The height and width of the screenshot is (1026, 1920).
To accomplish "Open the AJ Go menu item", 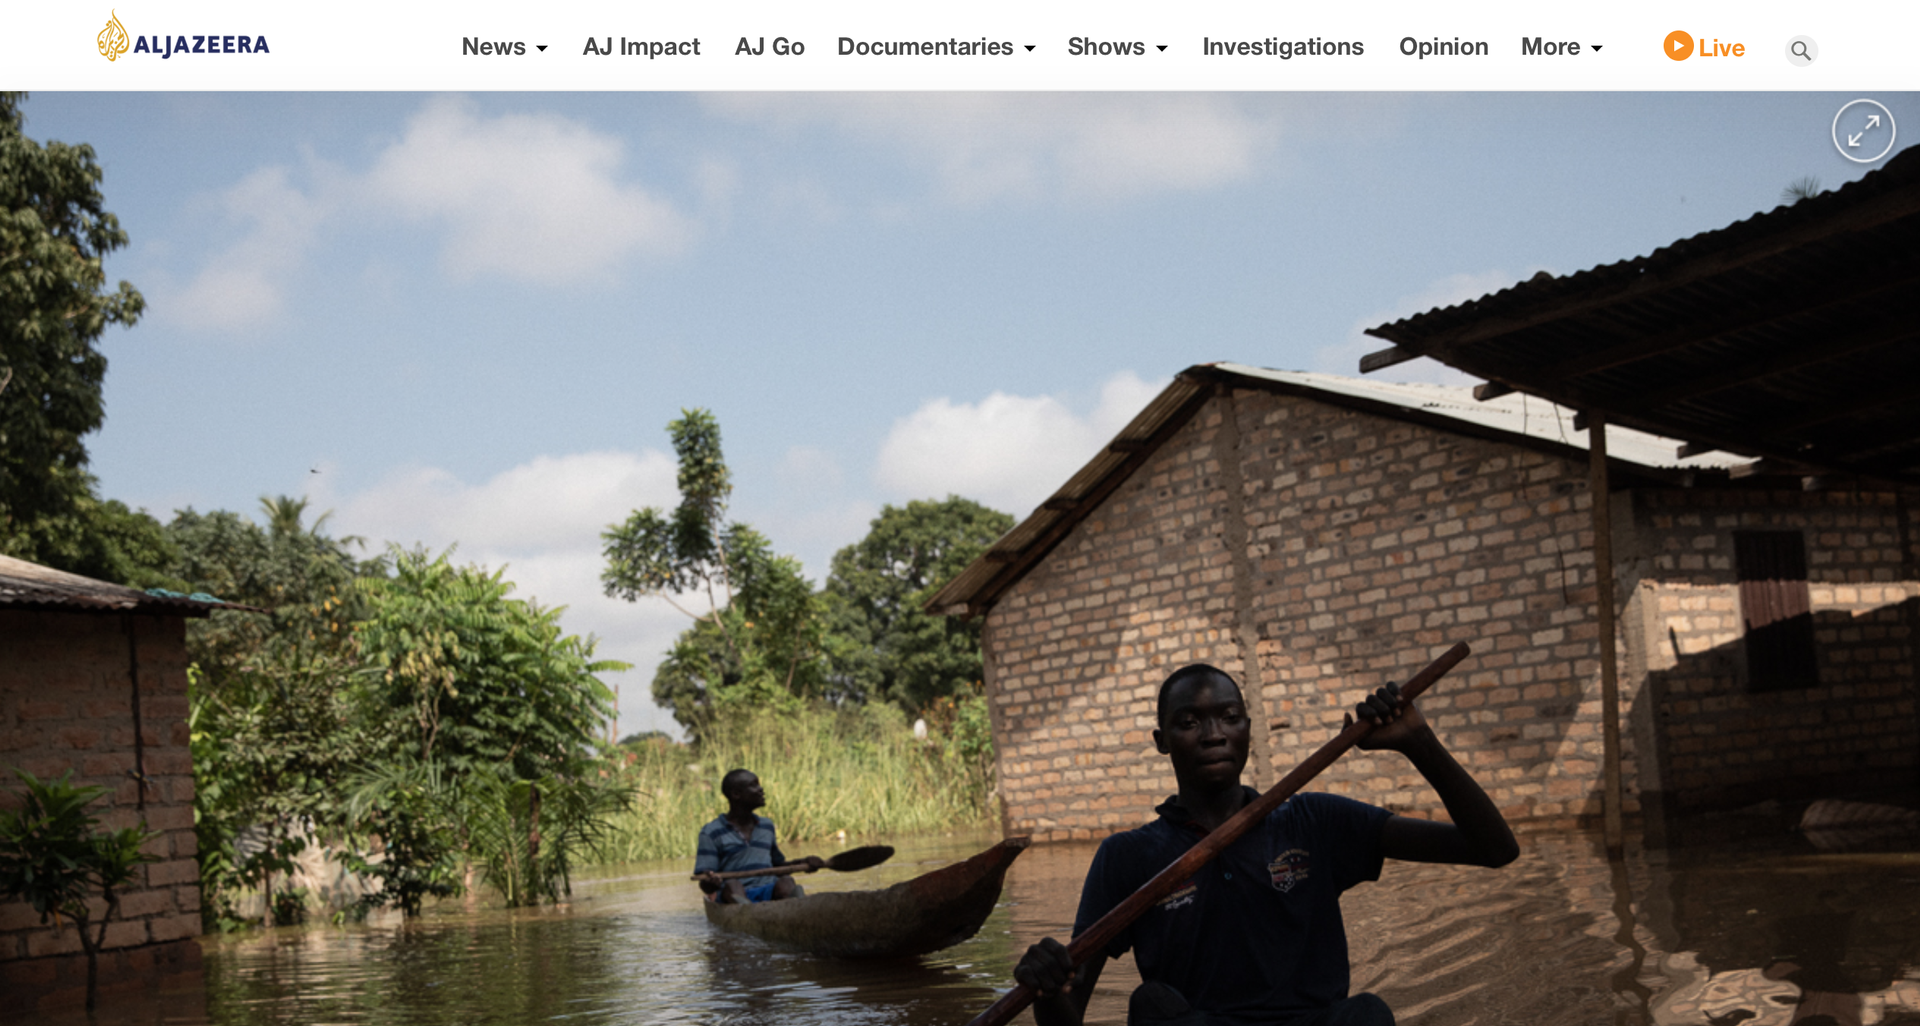I will pyautogui.click(x=769, y=47).
